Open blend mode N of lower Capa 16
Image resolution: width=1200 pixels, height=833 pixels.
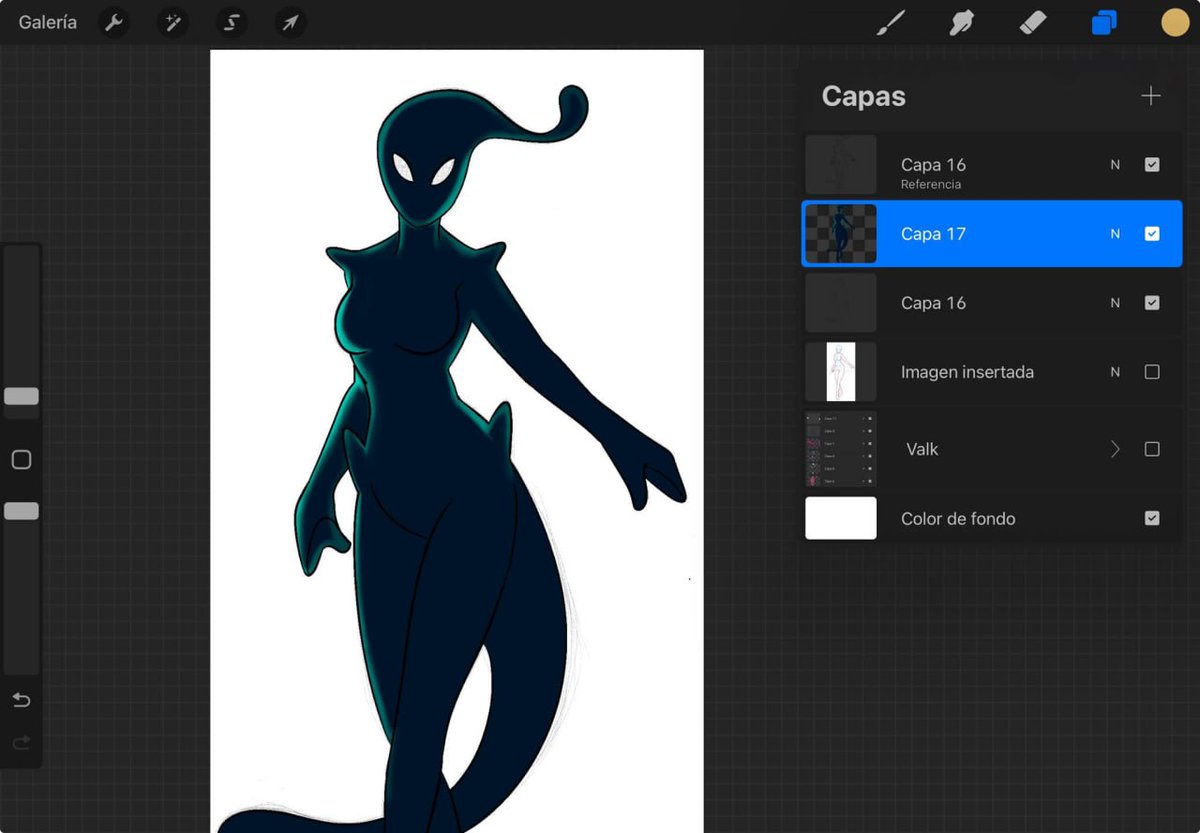point(1115,303)
